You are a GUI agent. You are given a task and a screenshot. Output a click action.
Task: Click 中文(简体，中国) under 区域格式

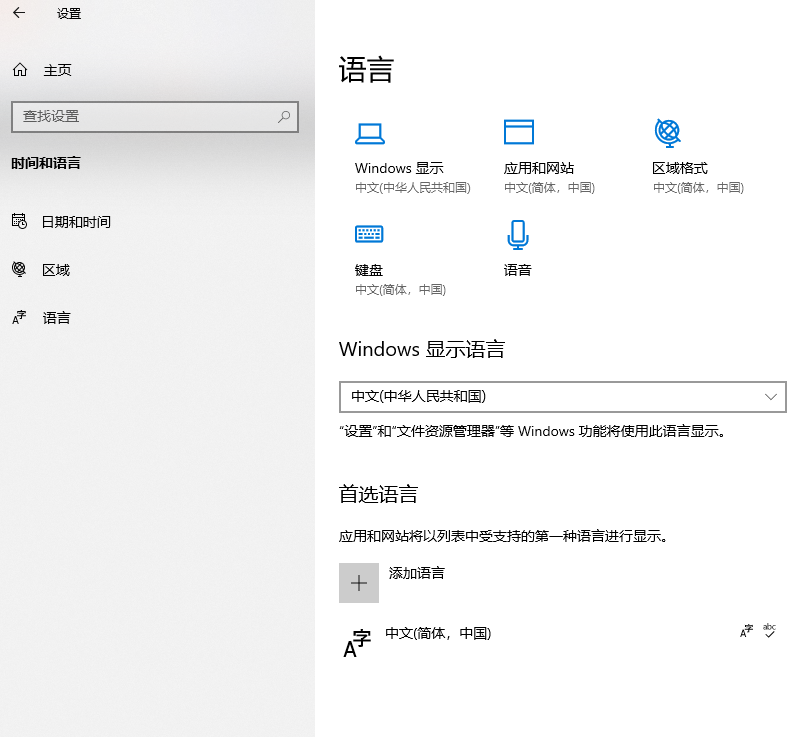pos(698,188)
